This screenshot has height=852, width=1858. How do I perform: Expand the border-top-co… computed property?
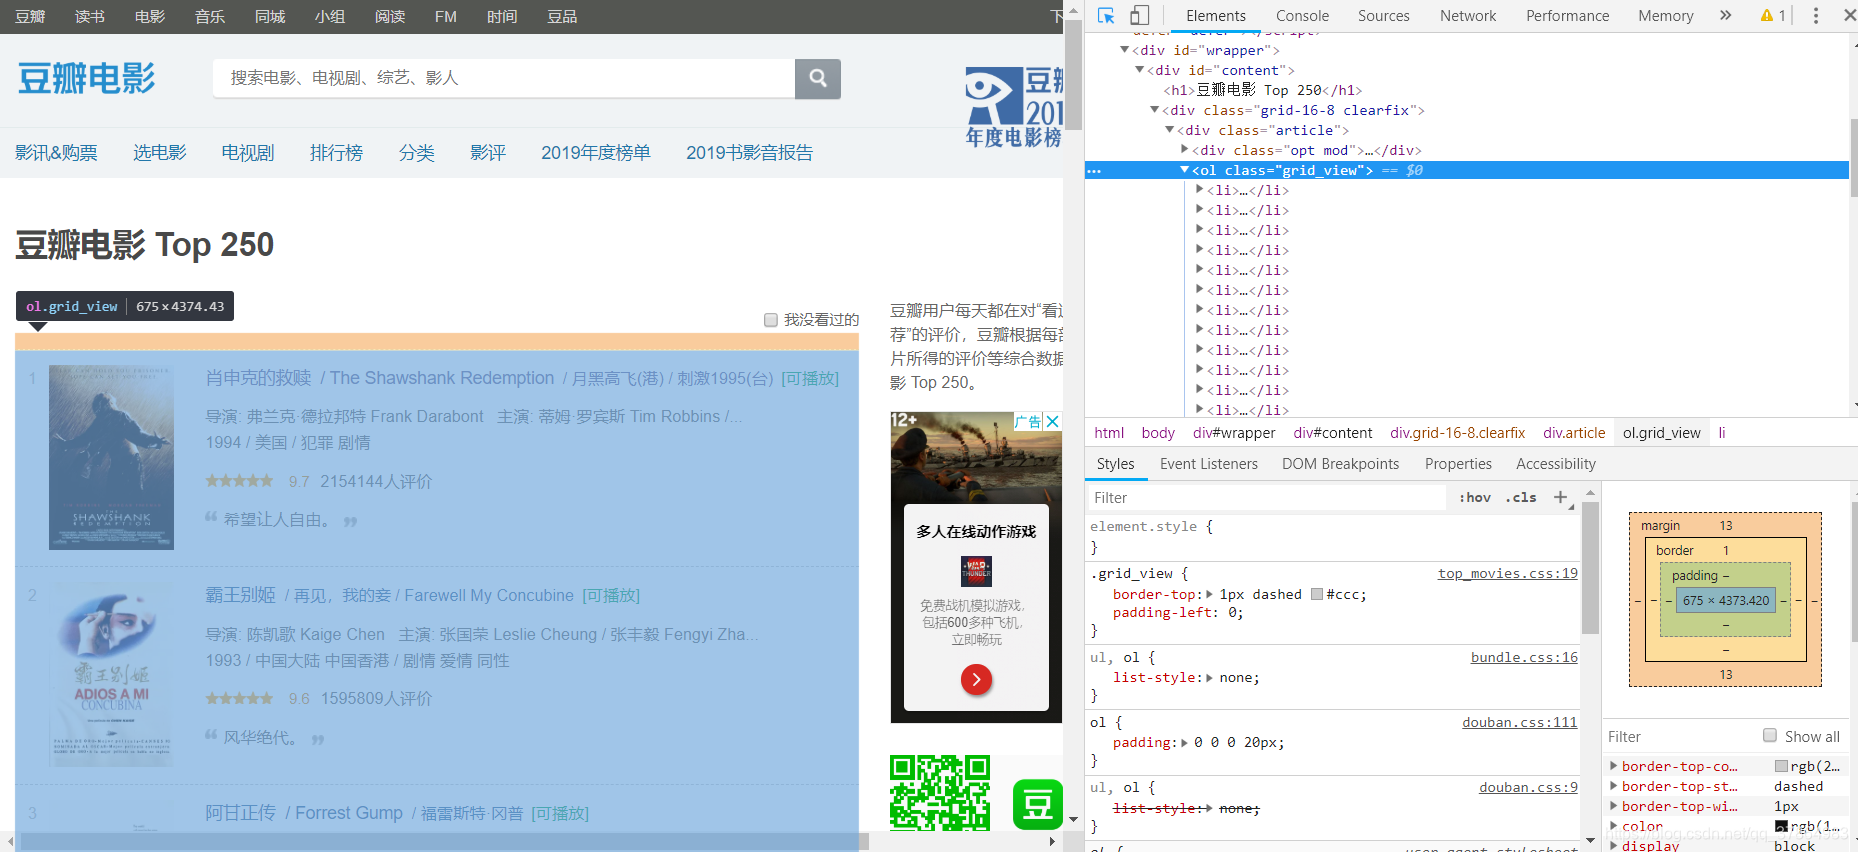tap(1613, 766)
